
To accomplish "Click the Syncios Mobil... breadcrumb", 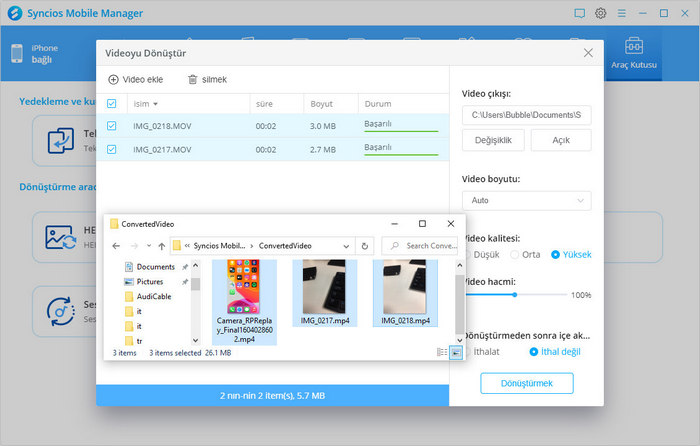I will (219, 246).
